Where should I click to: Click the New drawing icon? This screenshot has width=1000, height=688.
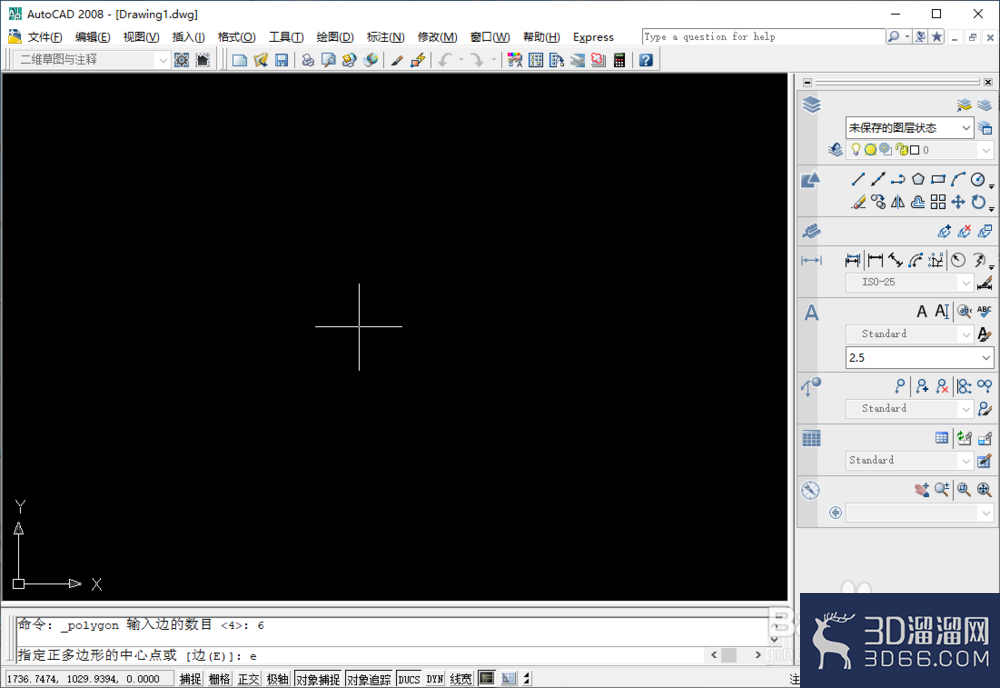click(239, 60)
